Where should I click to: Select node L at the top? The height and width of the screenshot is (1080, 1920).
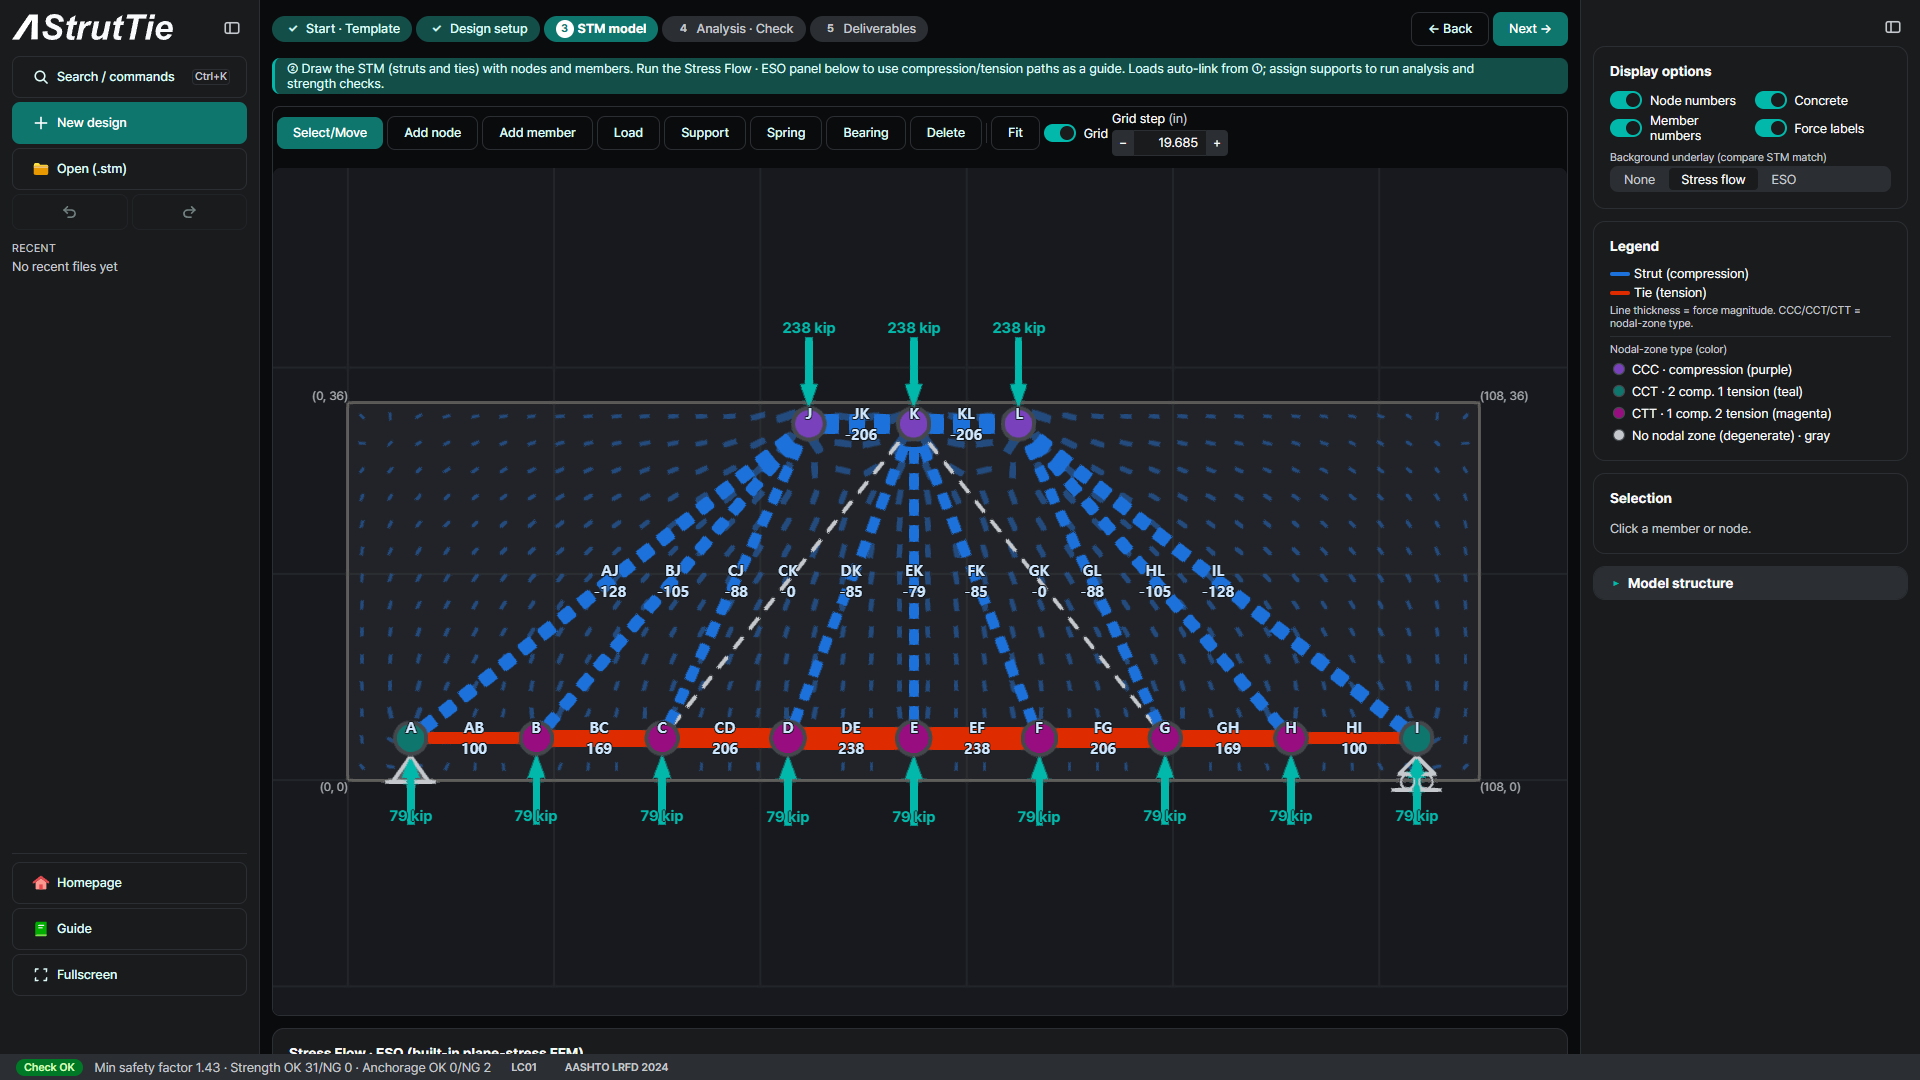(1018, 423)
